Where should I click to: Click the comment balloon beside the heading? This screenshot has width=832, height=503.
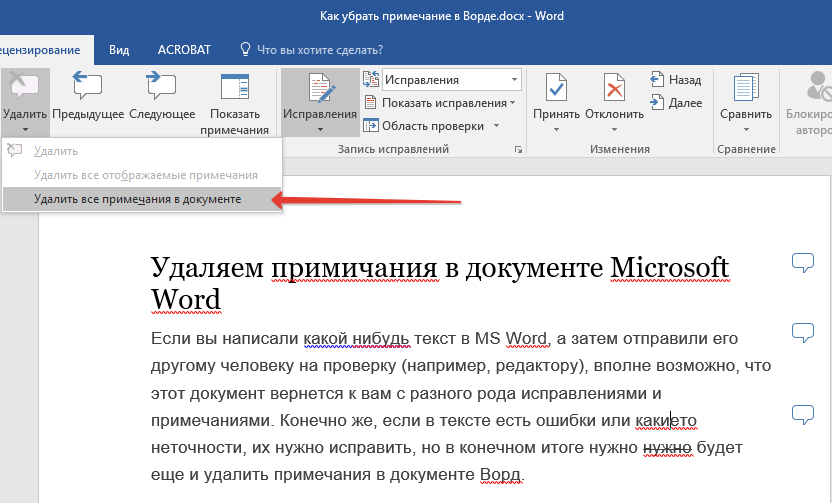(x=803, y=263)
